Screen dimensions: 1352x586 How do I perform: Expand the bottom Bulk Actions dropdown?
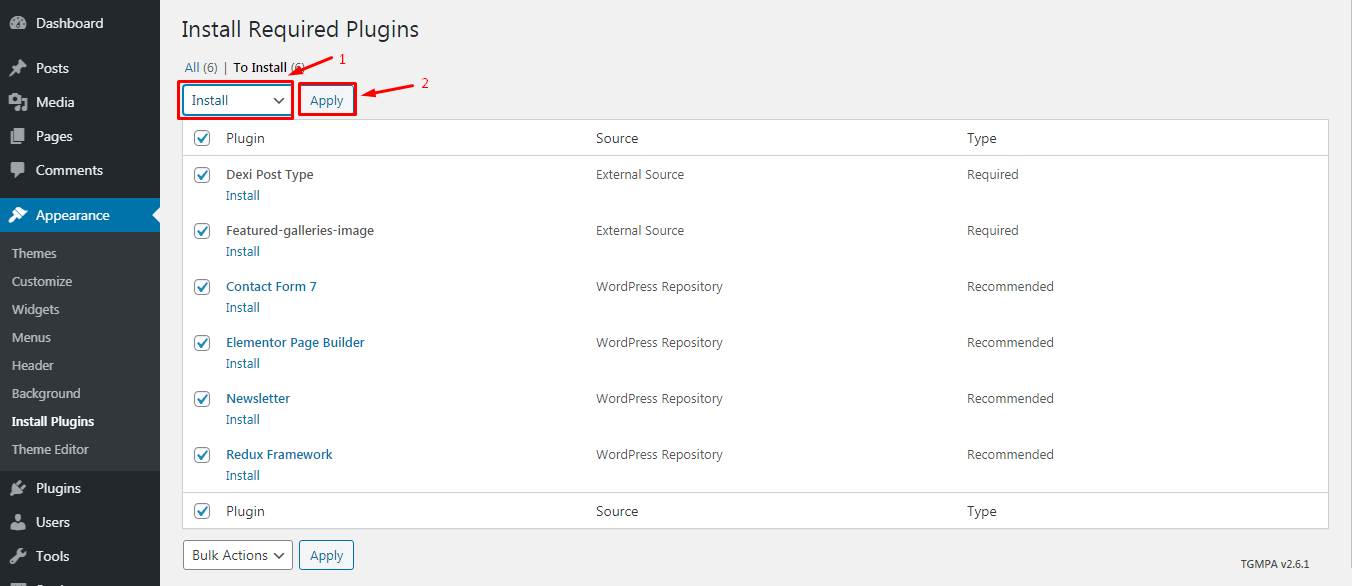[237, 555]
